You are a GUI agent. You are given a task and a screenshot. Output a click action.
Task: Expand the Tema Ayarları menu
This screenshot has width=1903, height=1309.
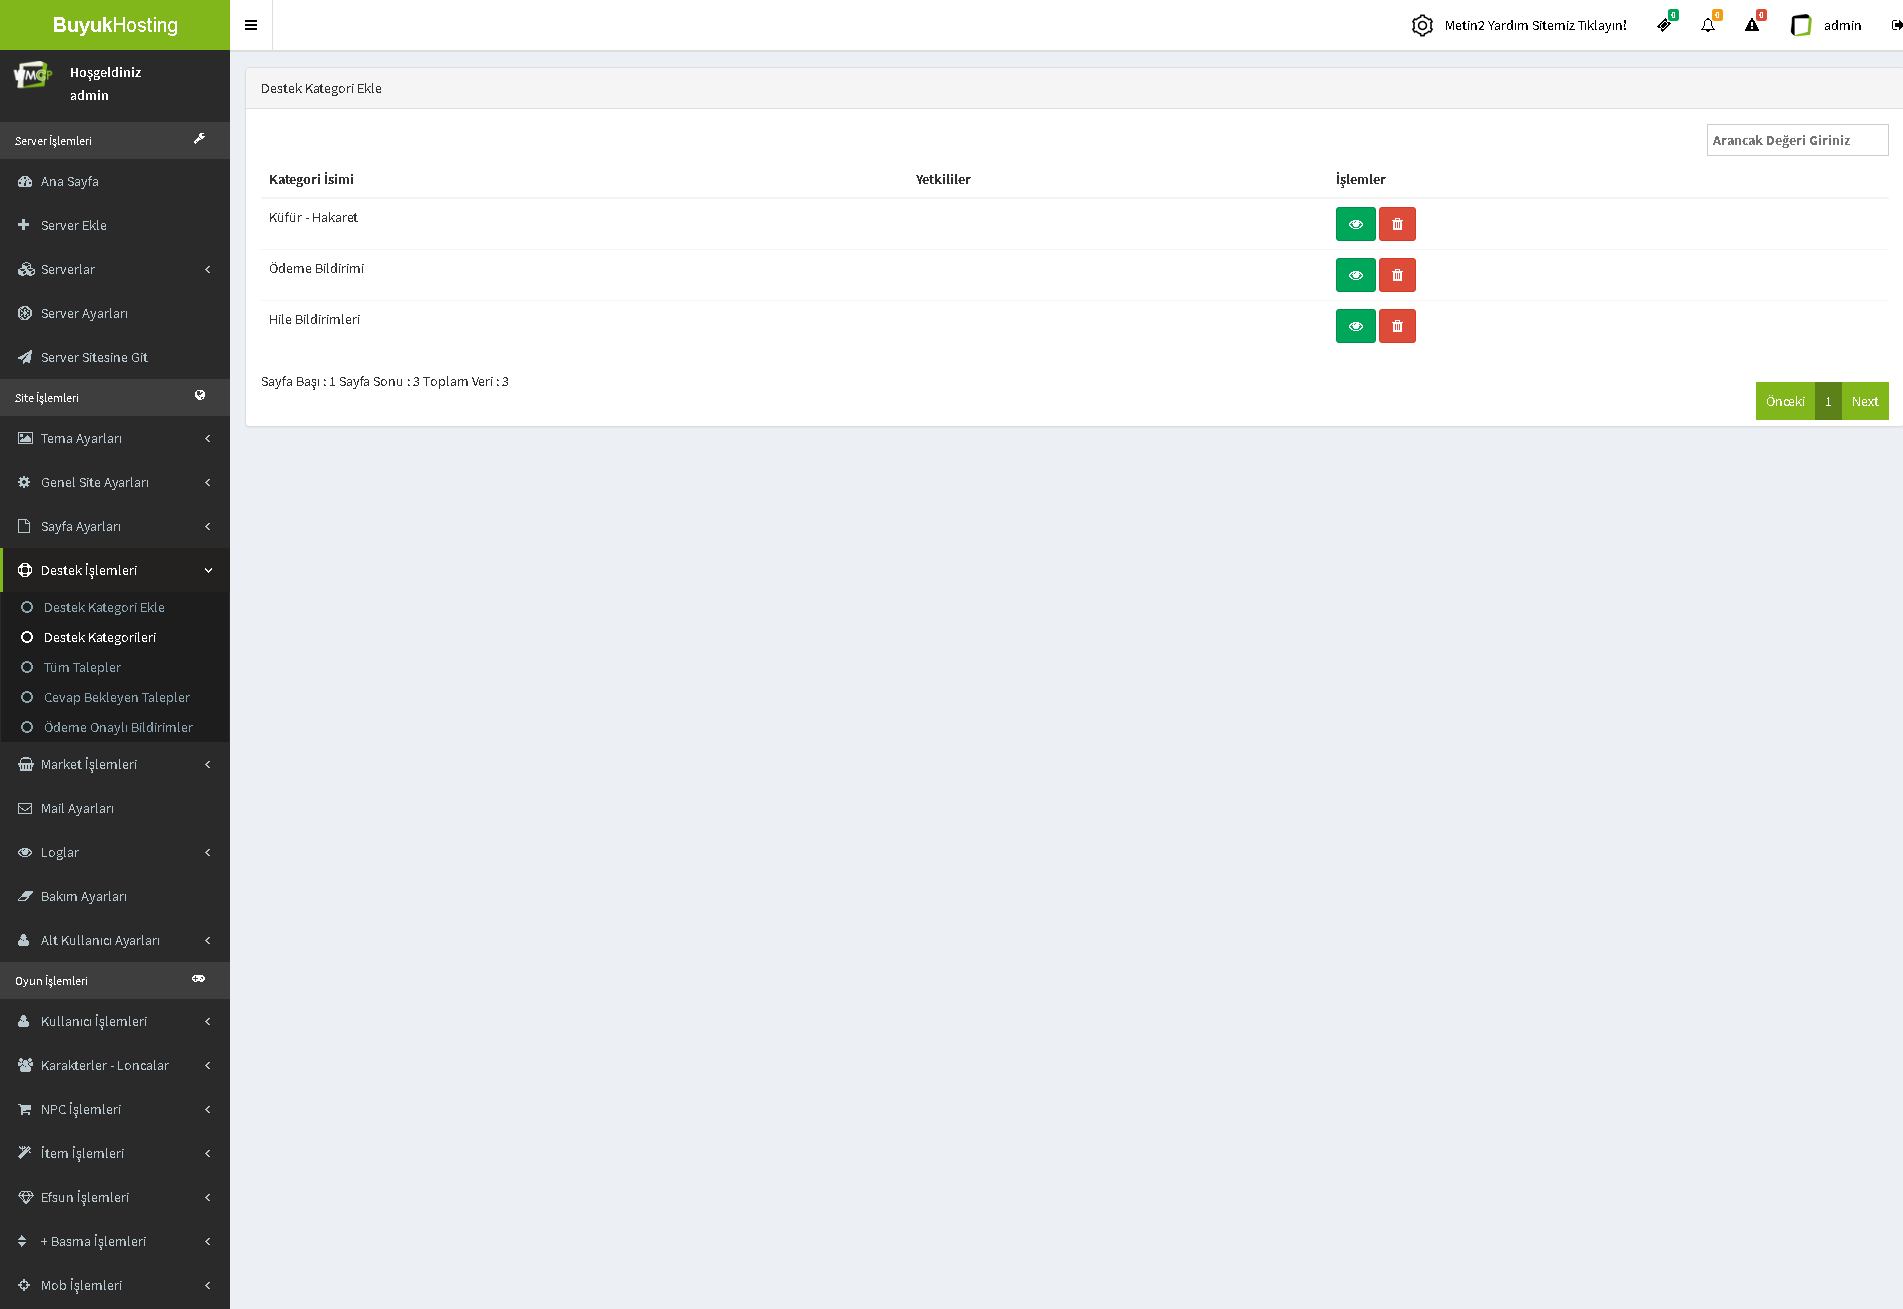click(115, 438)
